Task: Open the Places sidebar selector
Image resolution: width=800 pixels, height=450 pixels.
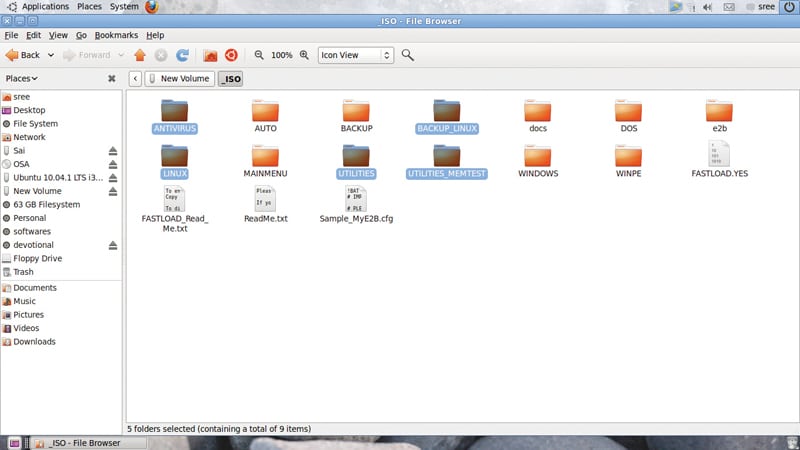Action: 22,78
